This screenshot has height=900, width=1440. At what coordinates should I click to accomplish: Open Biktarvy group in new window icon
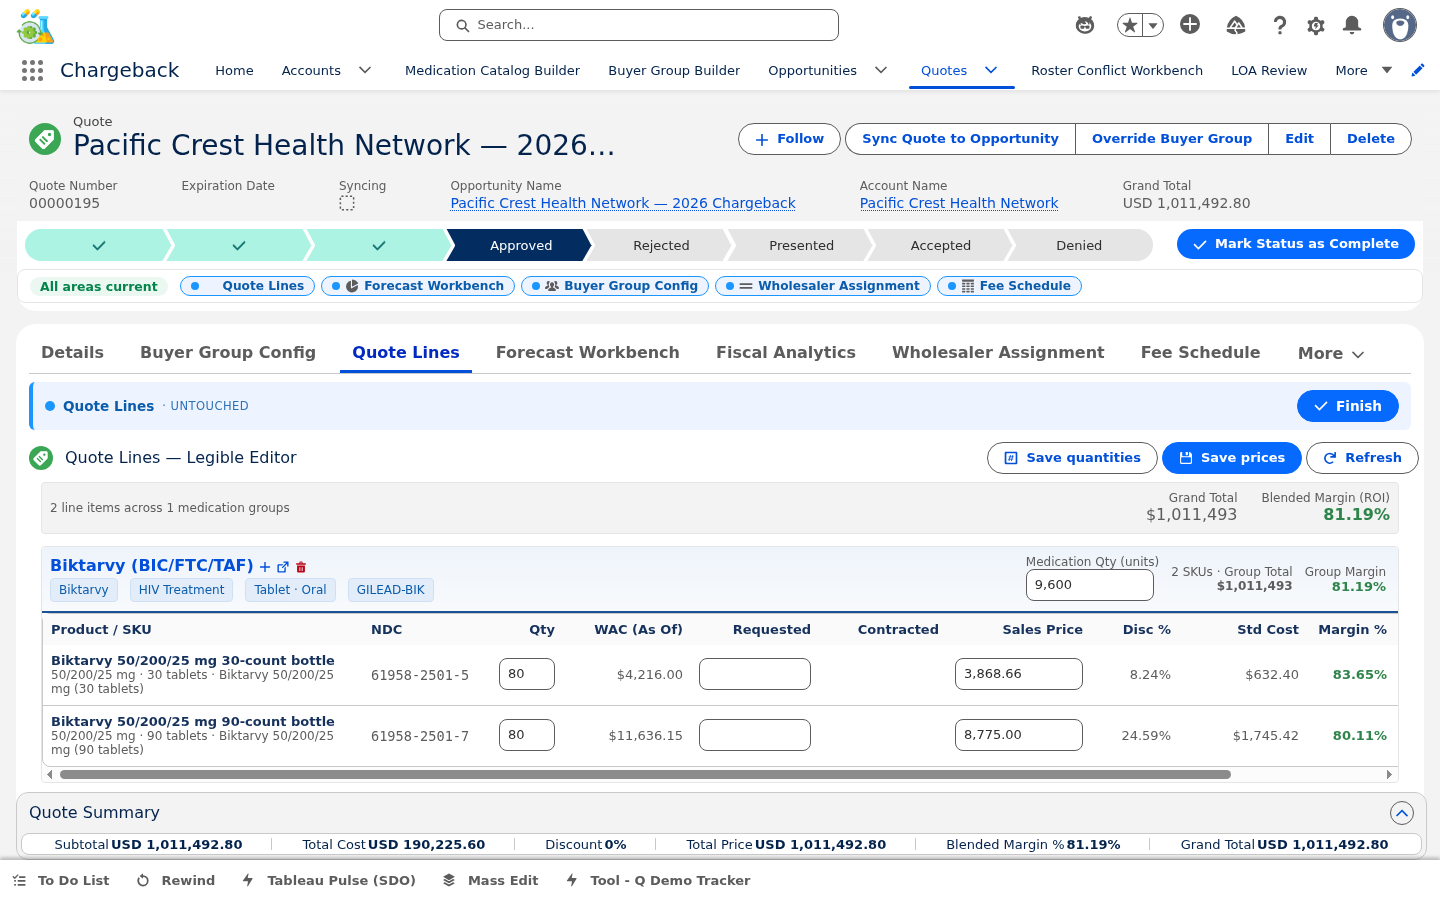283,567
